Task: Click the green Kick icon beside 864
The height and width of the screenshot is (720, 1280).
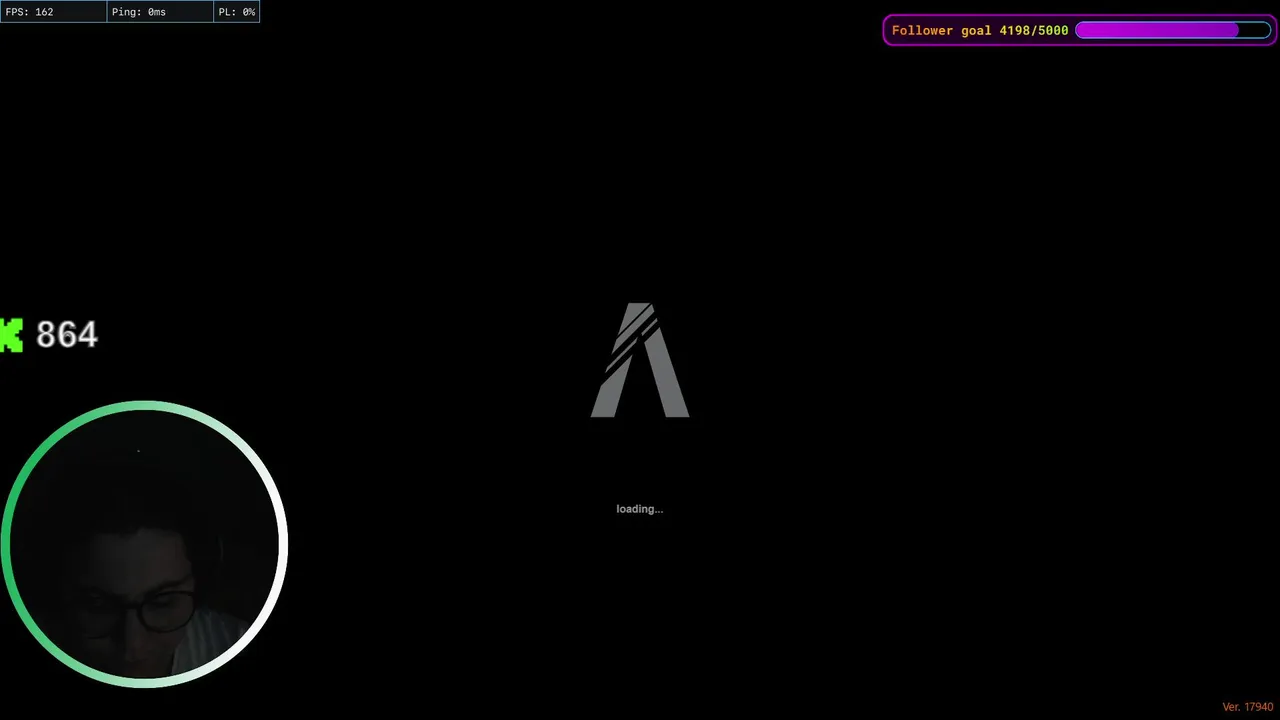Action: tap(11, 335)
